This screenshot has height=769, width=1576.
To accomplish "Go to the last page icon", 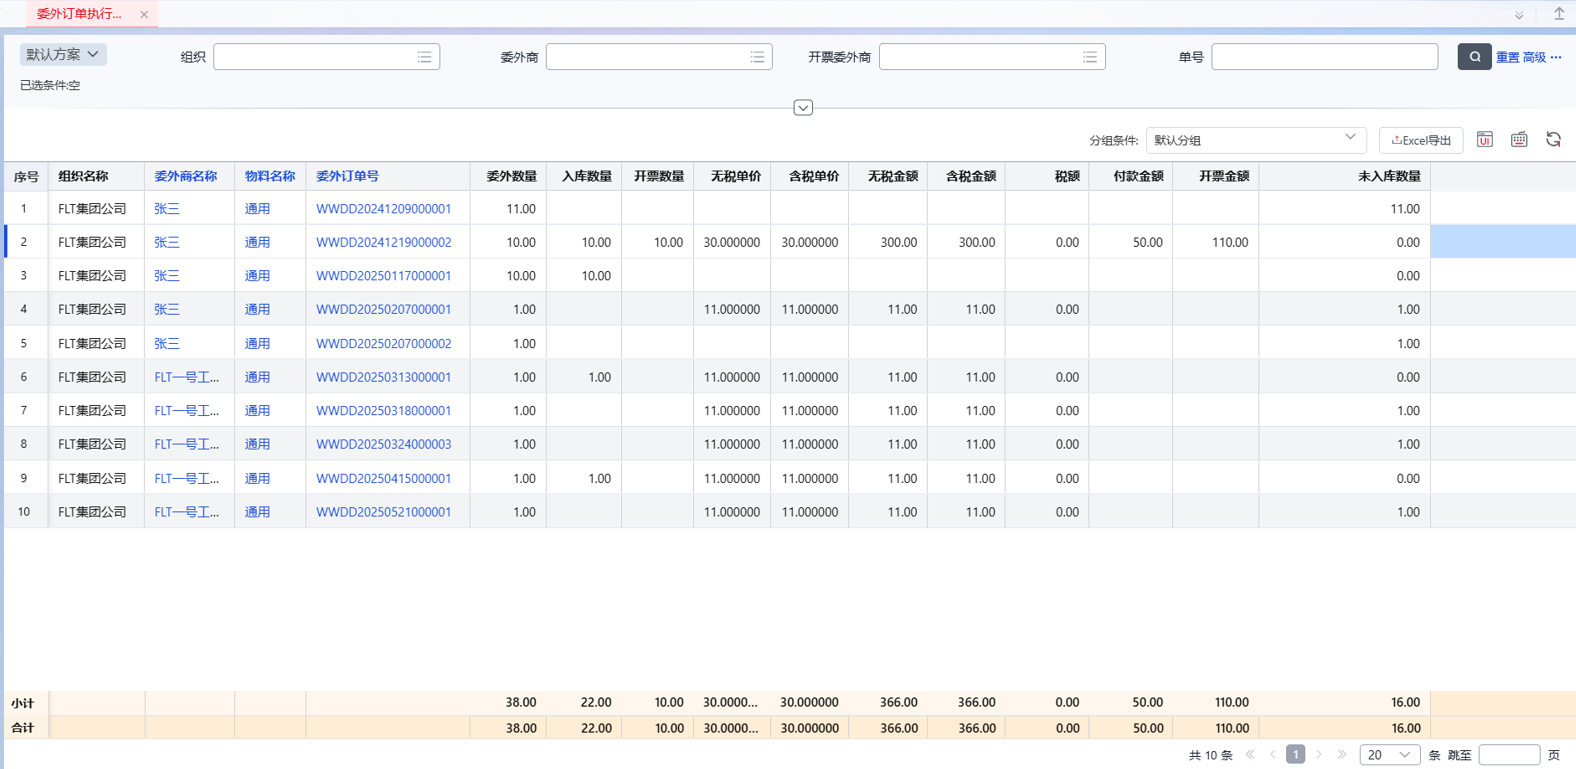I will (x=1342, y=755).
